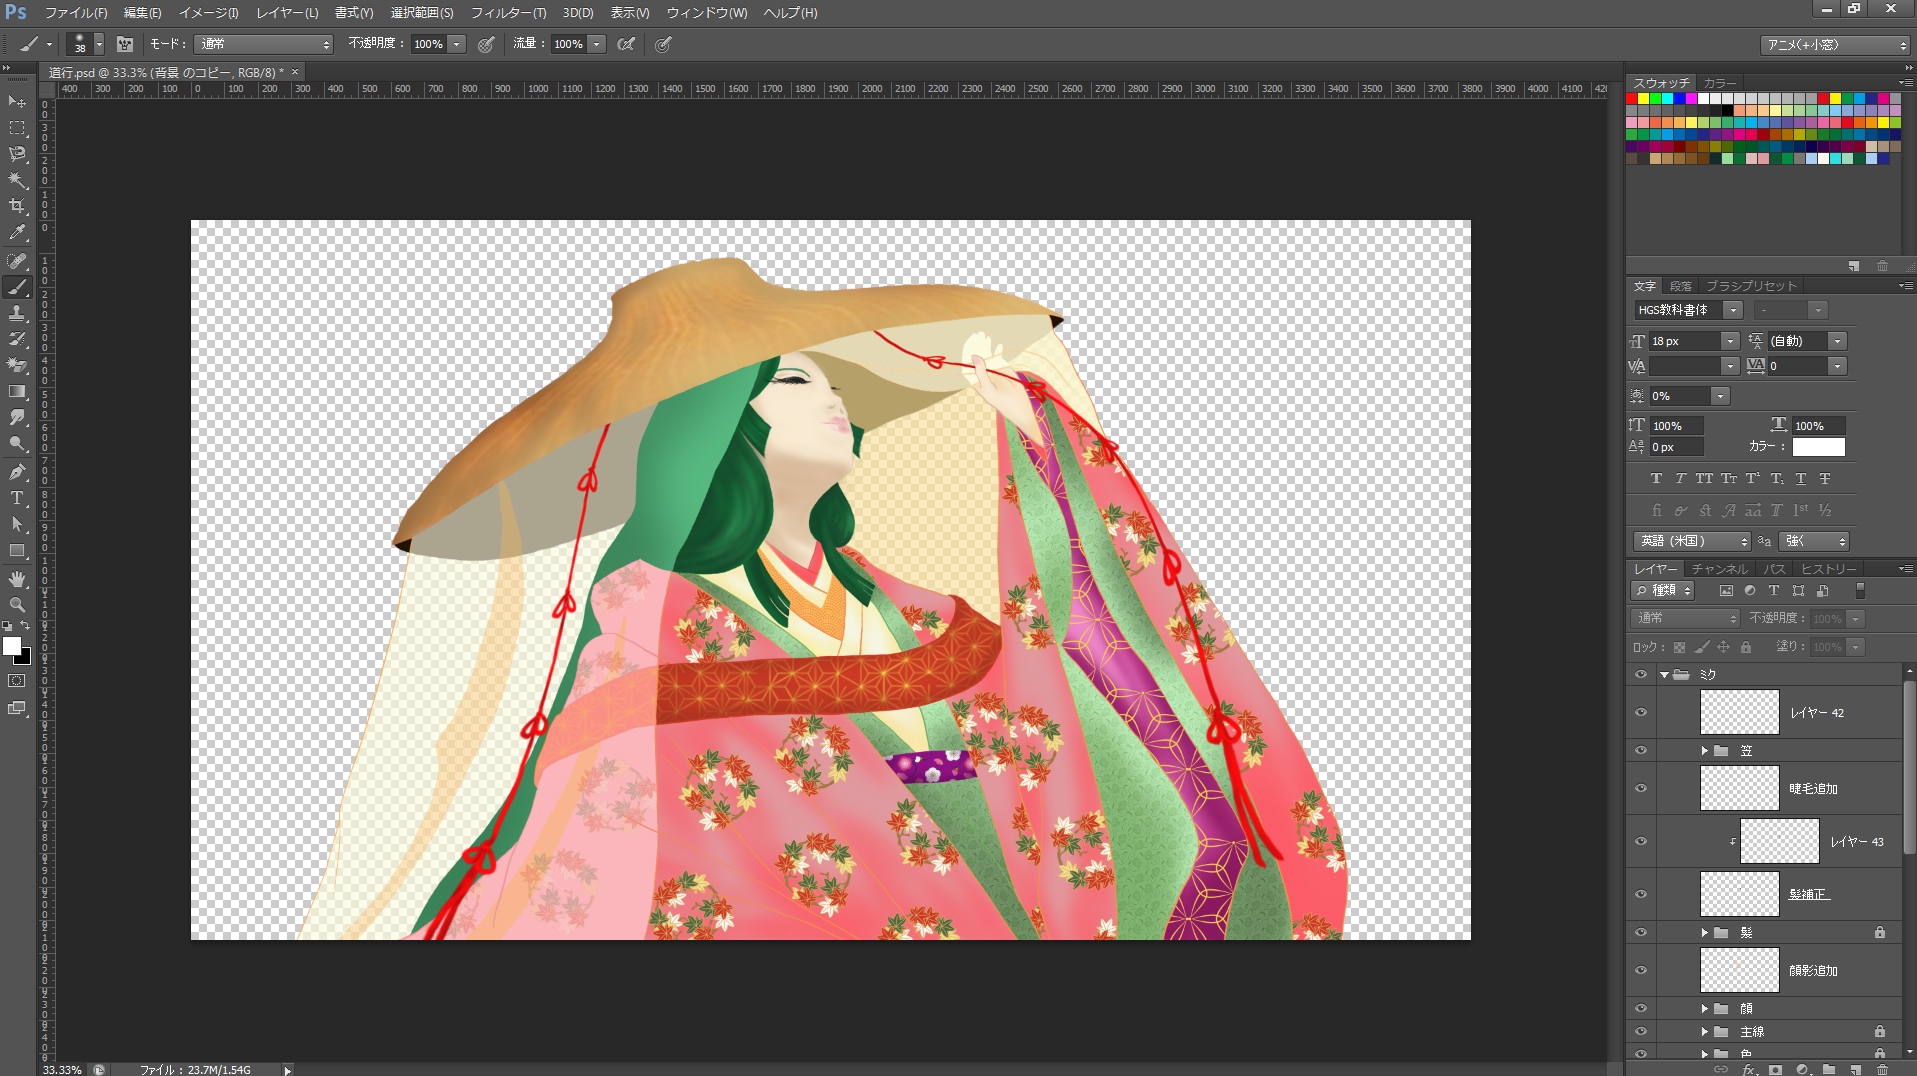Switch to the チャンネル tab
This screenshot has width=1917, height=1076.
coord(1720,568)
